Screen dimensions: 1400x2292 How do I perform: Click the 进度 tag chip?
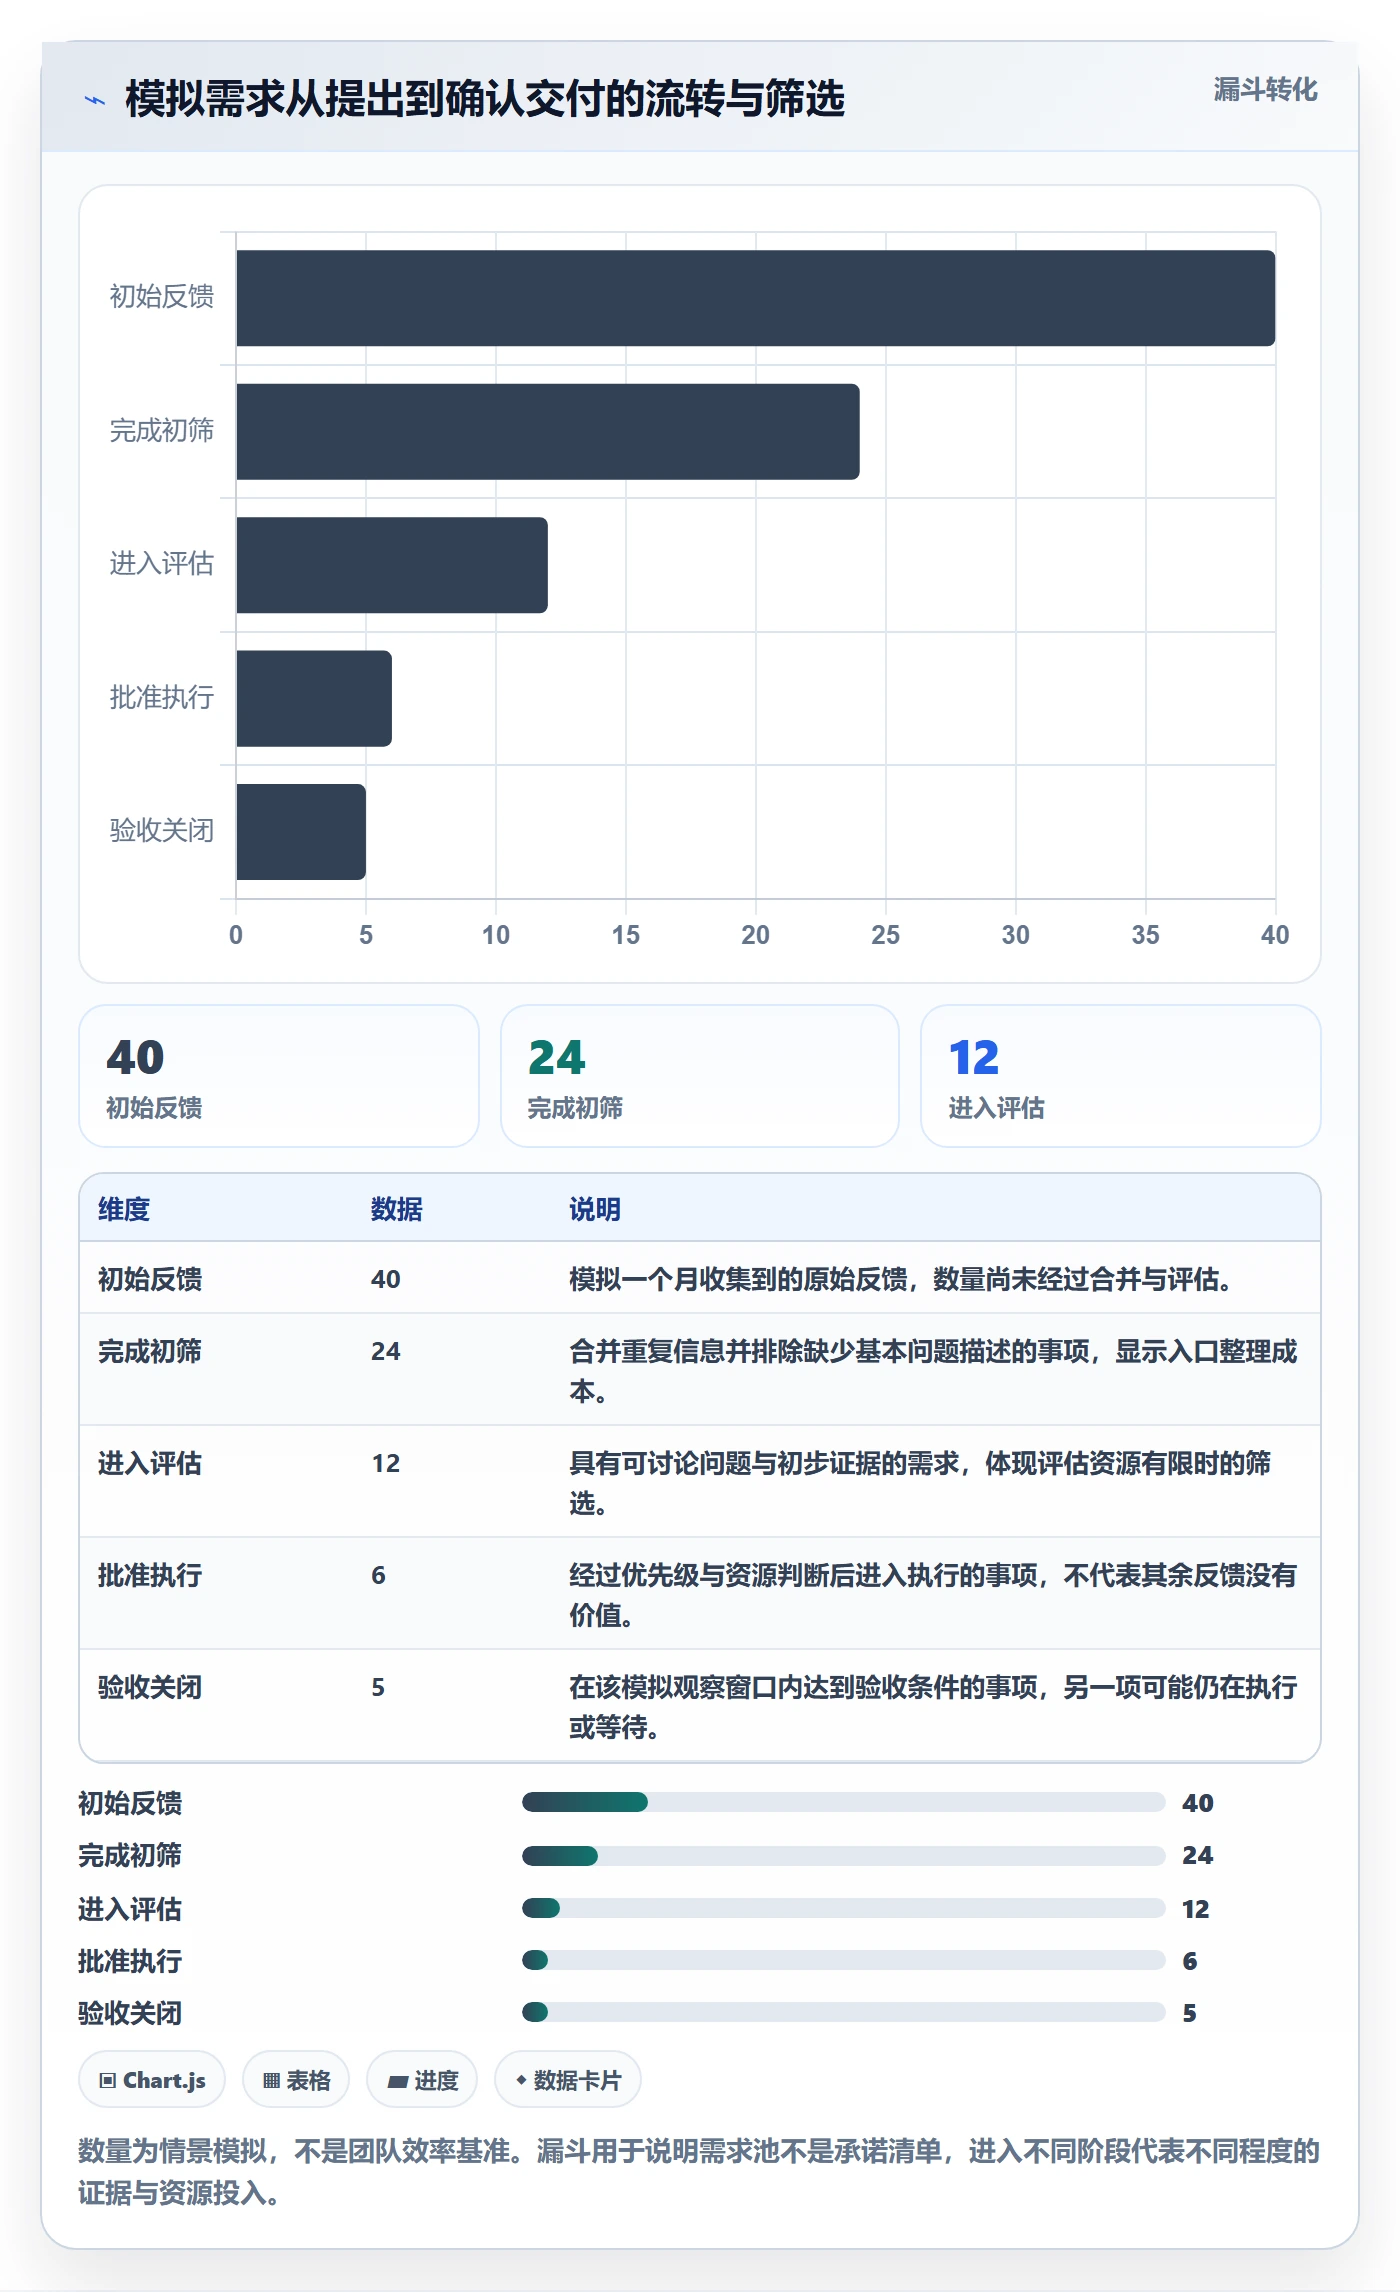(x=422, y=2080)
